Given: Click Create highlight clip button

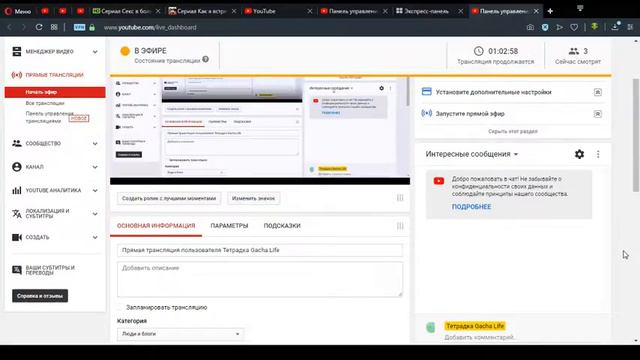Looking at the screenshot, I should (x=169, y=198).
